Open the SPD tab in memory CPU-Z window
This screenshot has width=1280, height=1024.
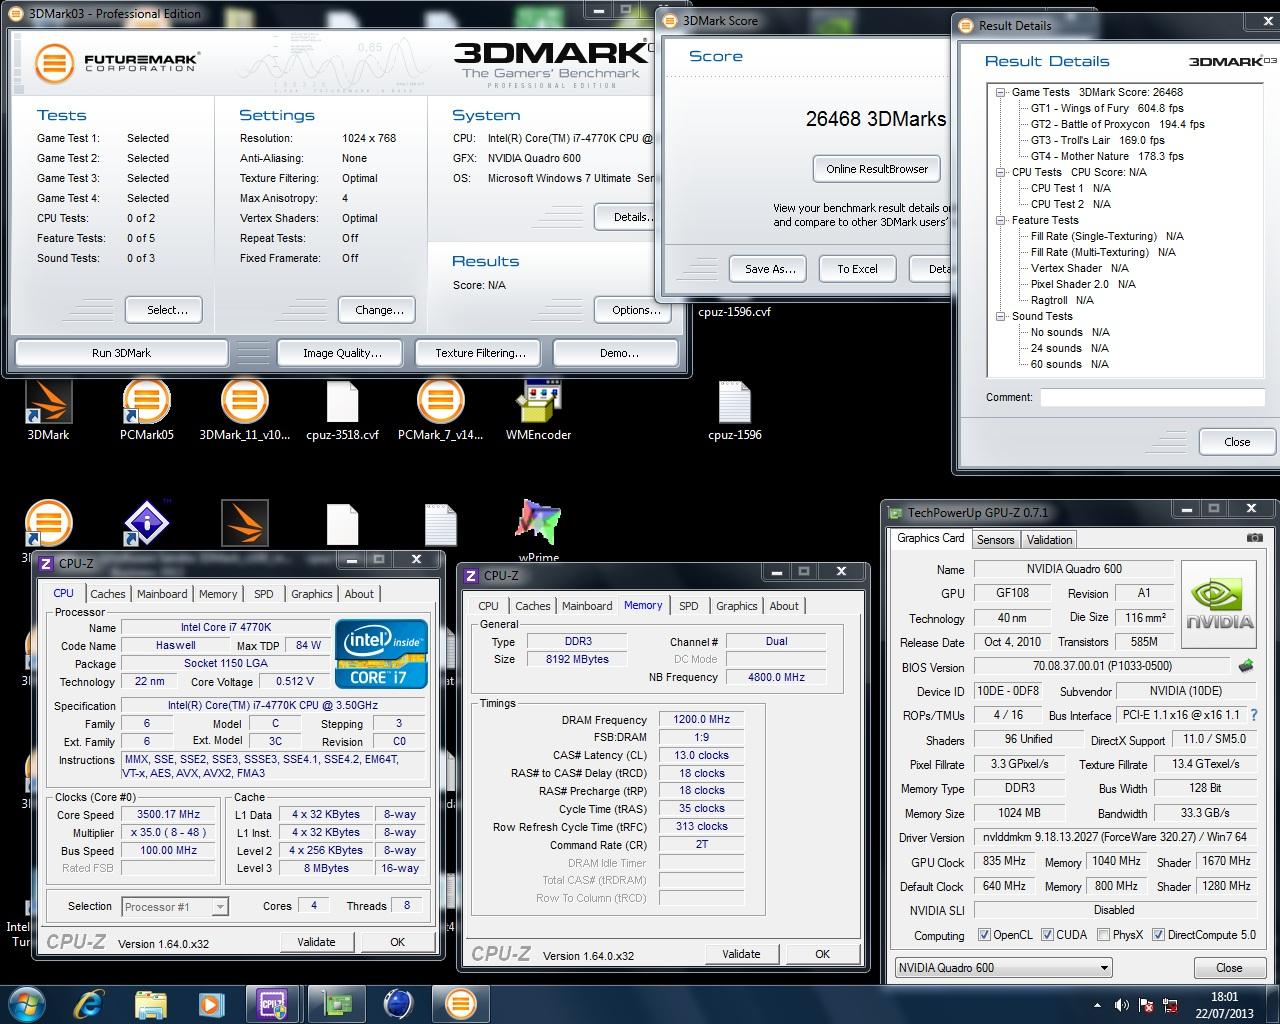[689, 606]
